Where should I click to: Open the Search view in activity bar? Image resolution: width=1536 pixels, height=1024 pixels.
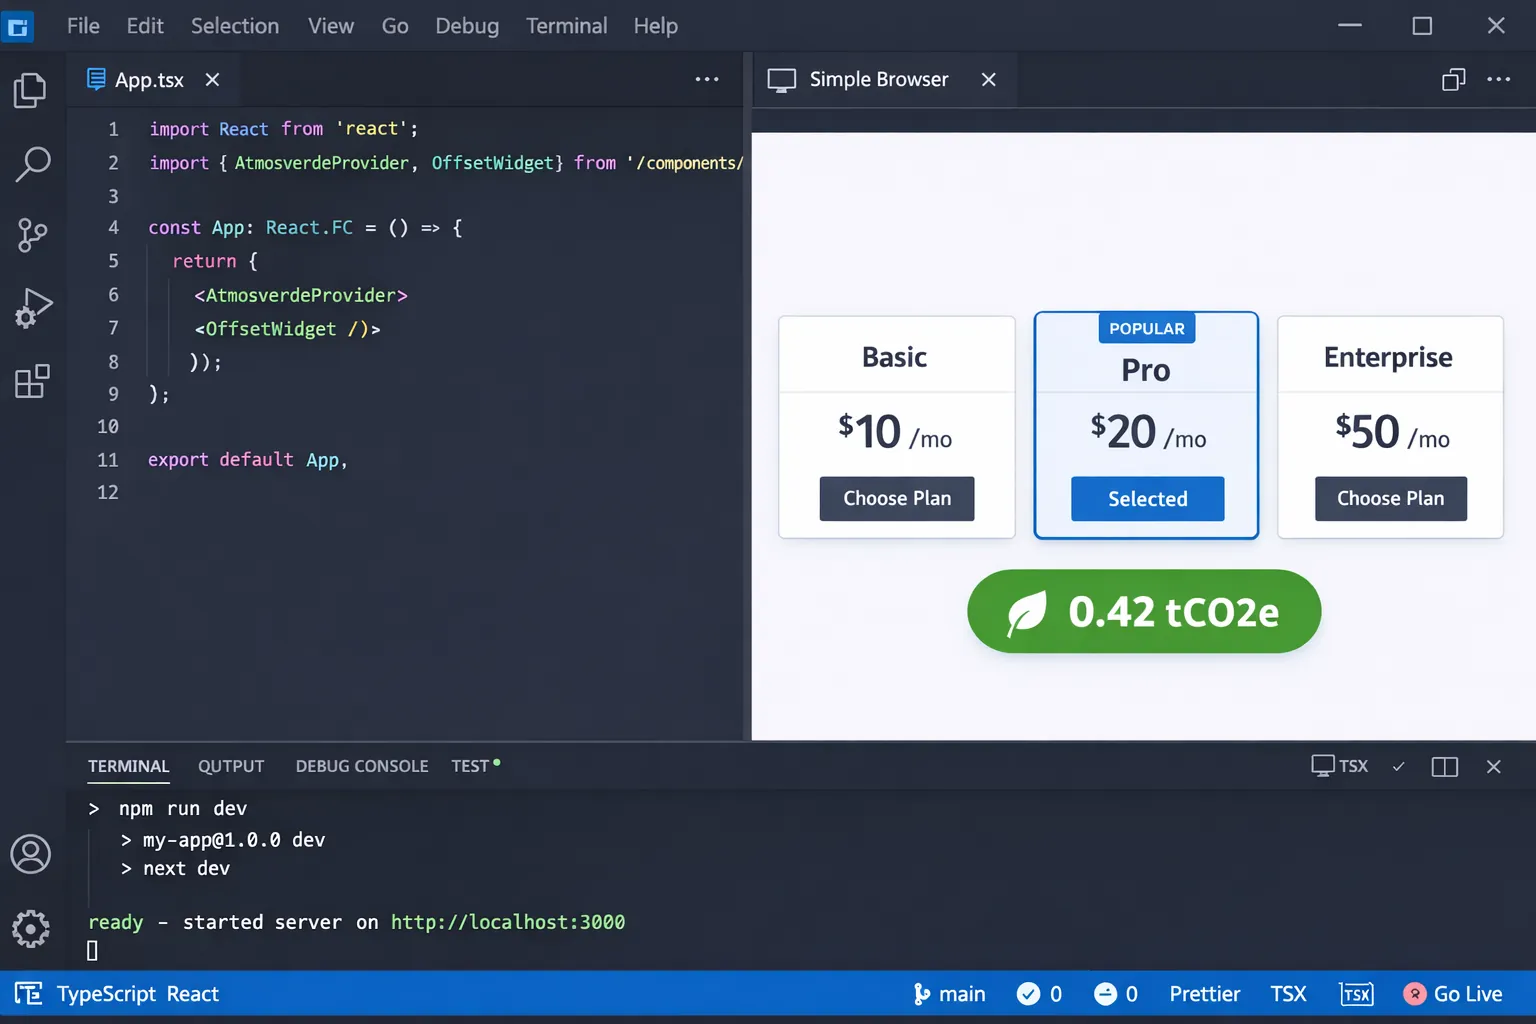(x=32, y=164)
